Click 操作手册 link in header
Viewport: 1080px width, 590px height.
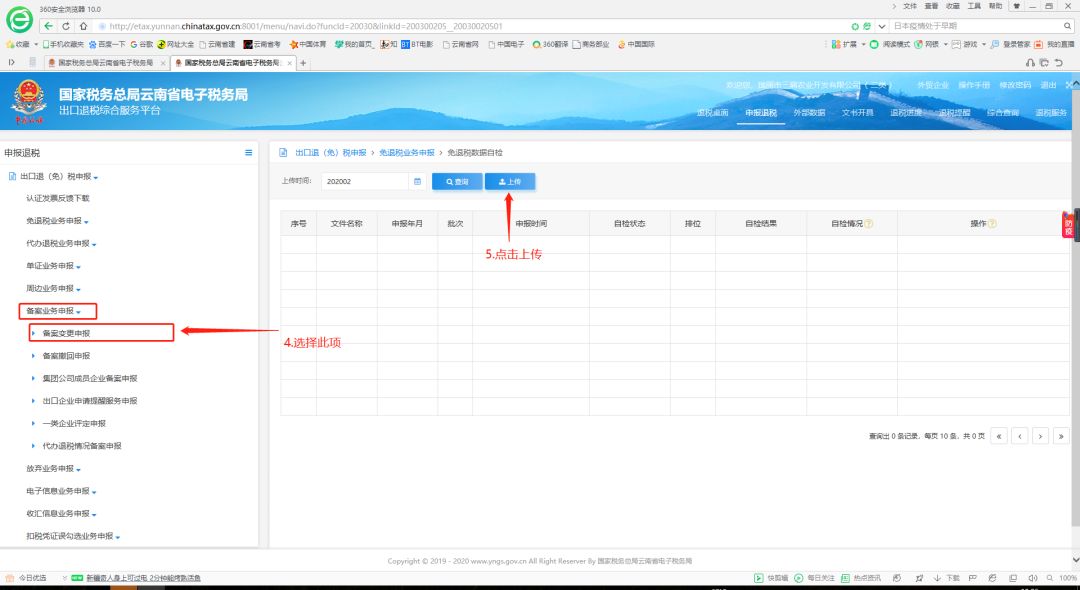tap(974, 85)
